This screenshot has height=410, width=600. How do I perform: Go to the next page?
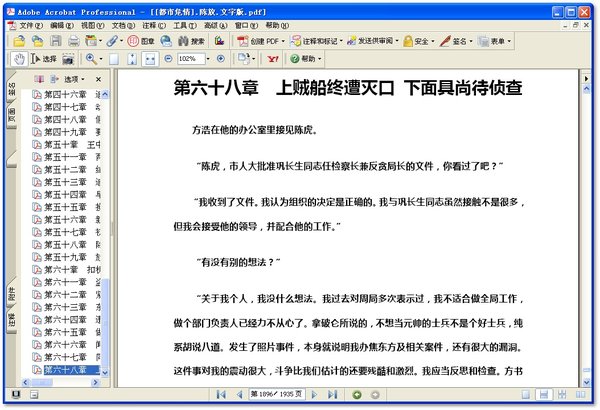click(314, 394)
